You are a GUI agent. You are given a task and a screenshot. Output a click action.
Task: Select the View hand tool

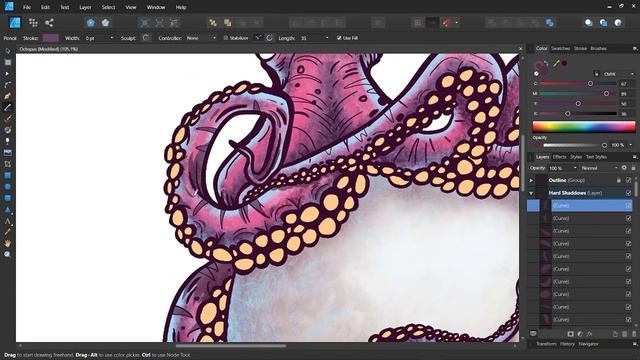(7, 243)
